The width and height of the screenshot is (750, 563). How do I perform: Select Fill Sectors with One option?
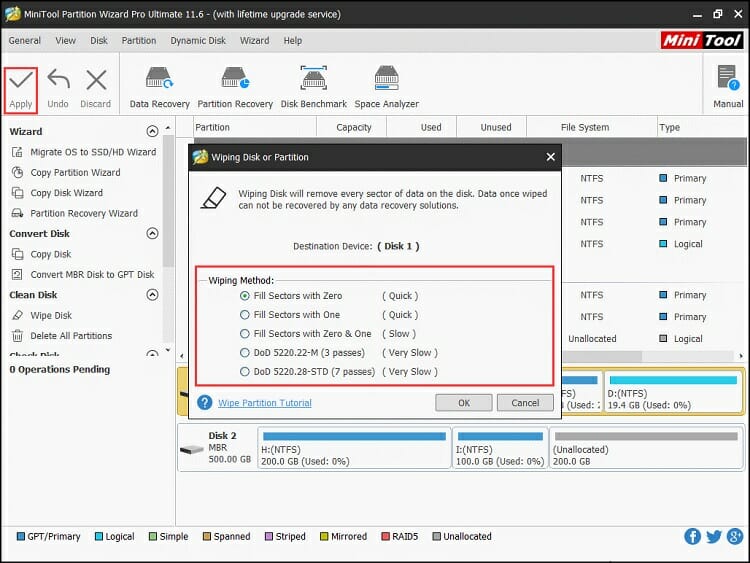click(245, 315)
